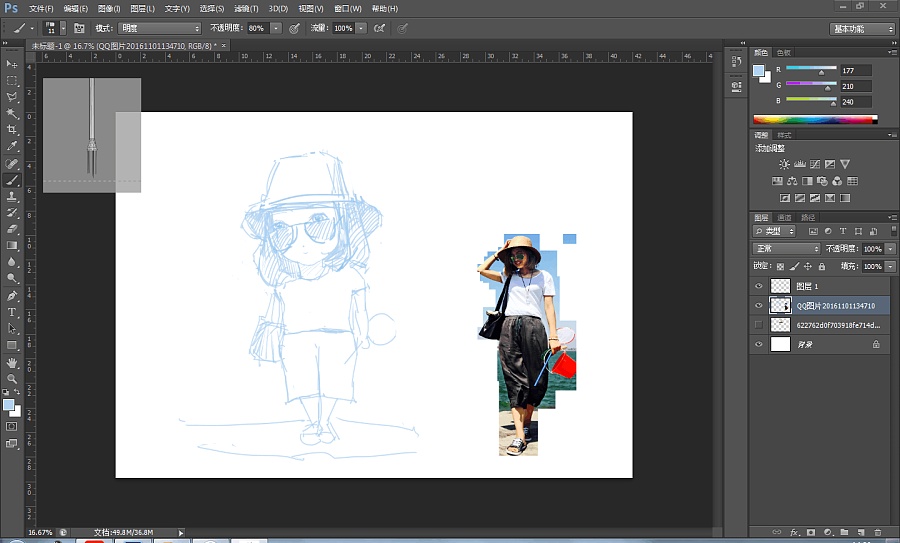
Task: Click the color spectrum ramp
Action: coord(815,119)
